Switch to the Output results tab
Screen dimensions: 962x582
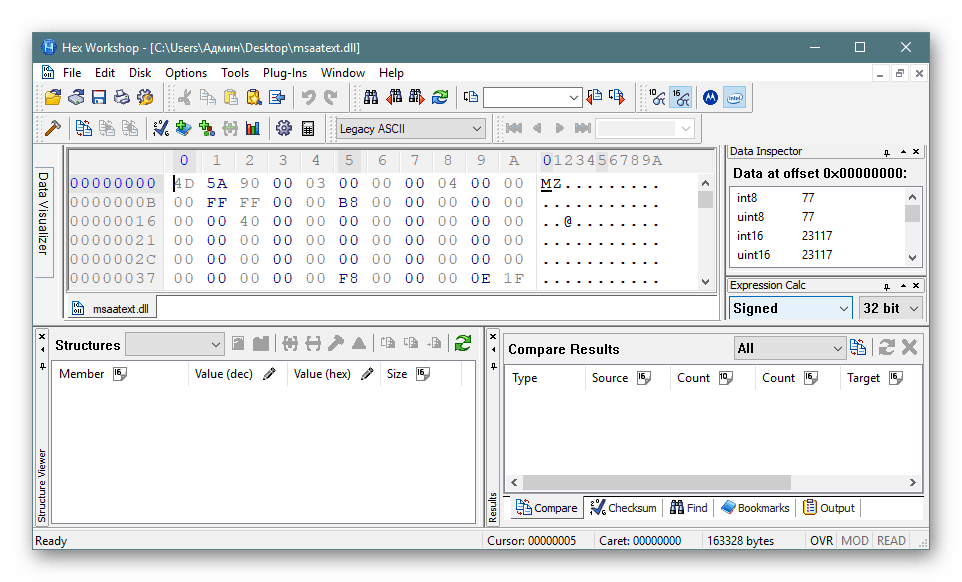point(828,508)
